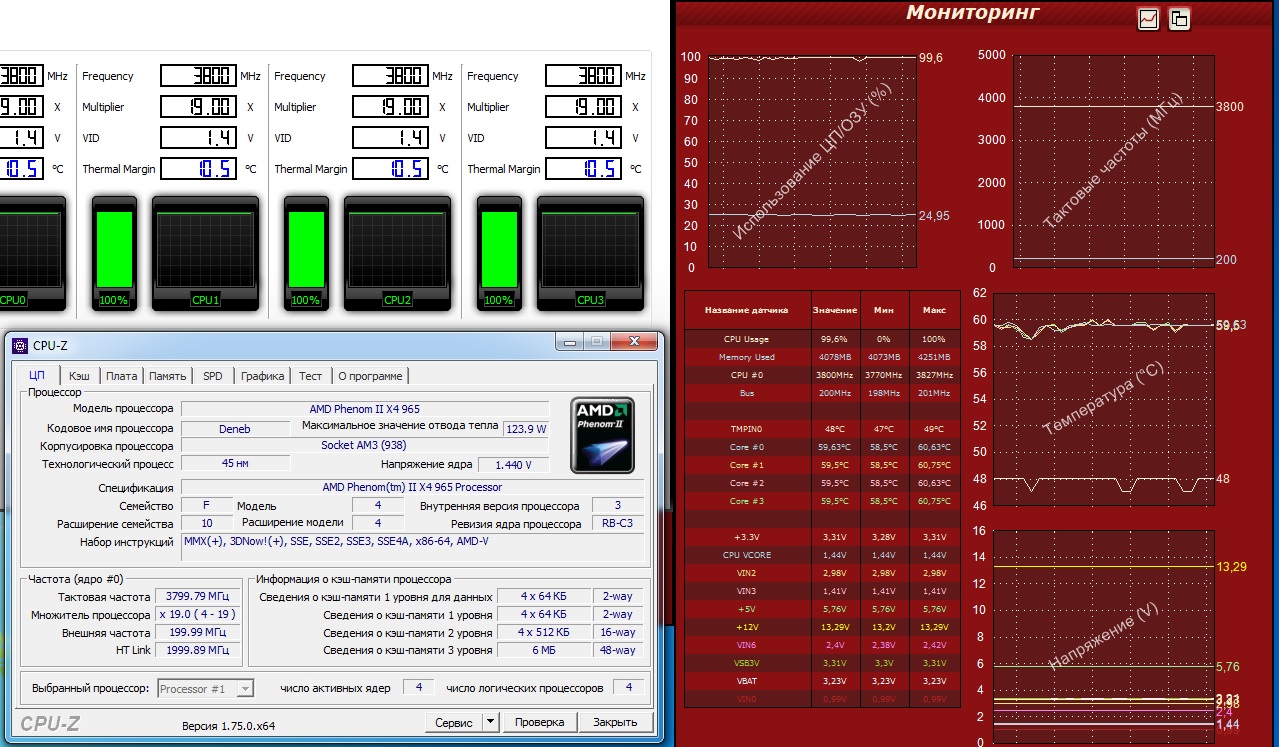Click the 6 МБ level 3 cache value

(543, 650)
